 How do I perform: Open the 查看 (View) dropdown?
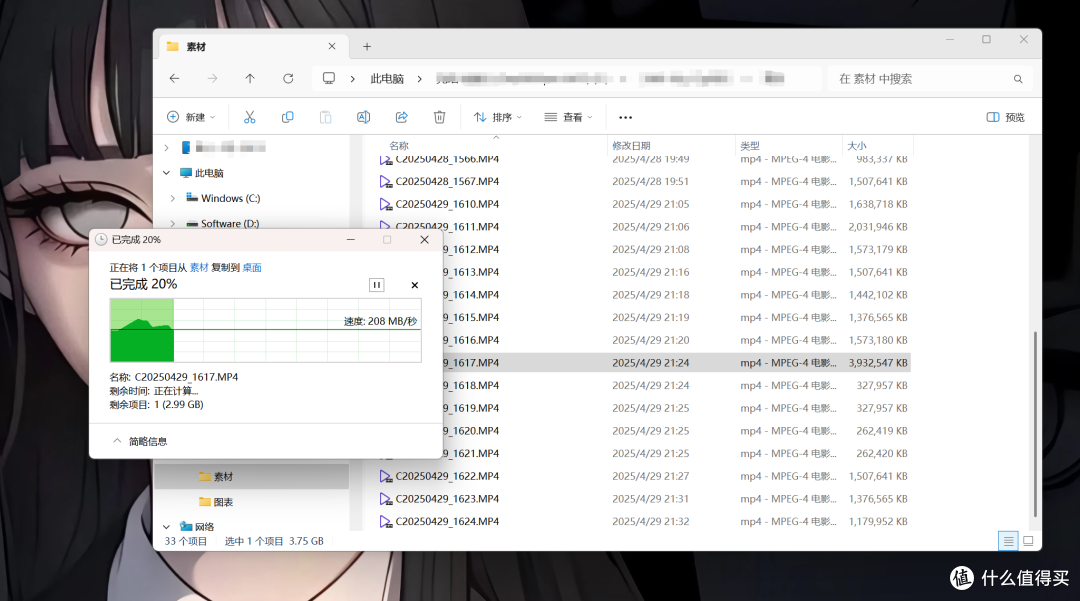click(568, 117)
